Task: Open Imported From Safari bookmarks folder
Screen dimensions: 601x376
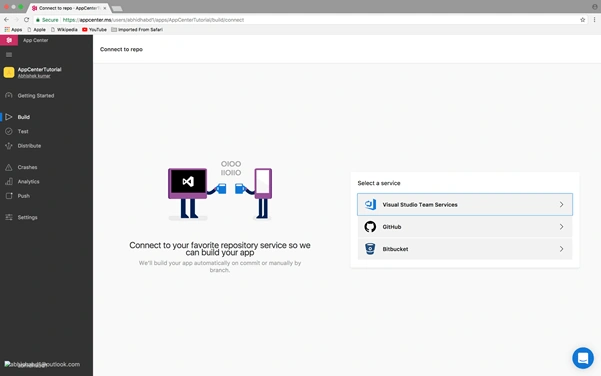Action: coord(137,30)
